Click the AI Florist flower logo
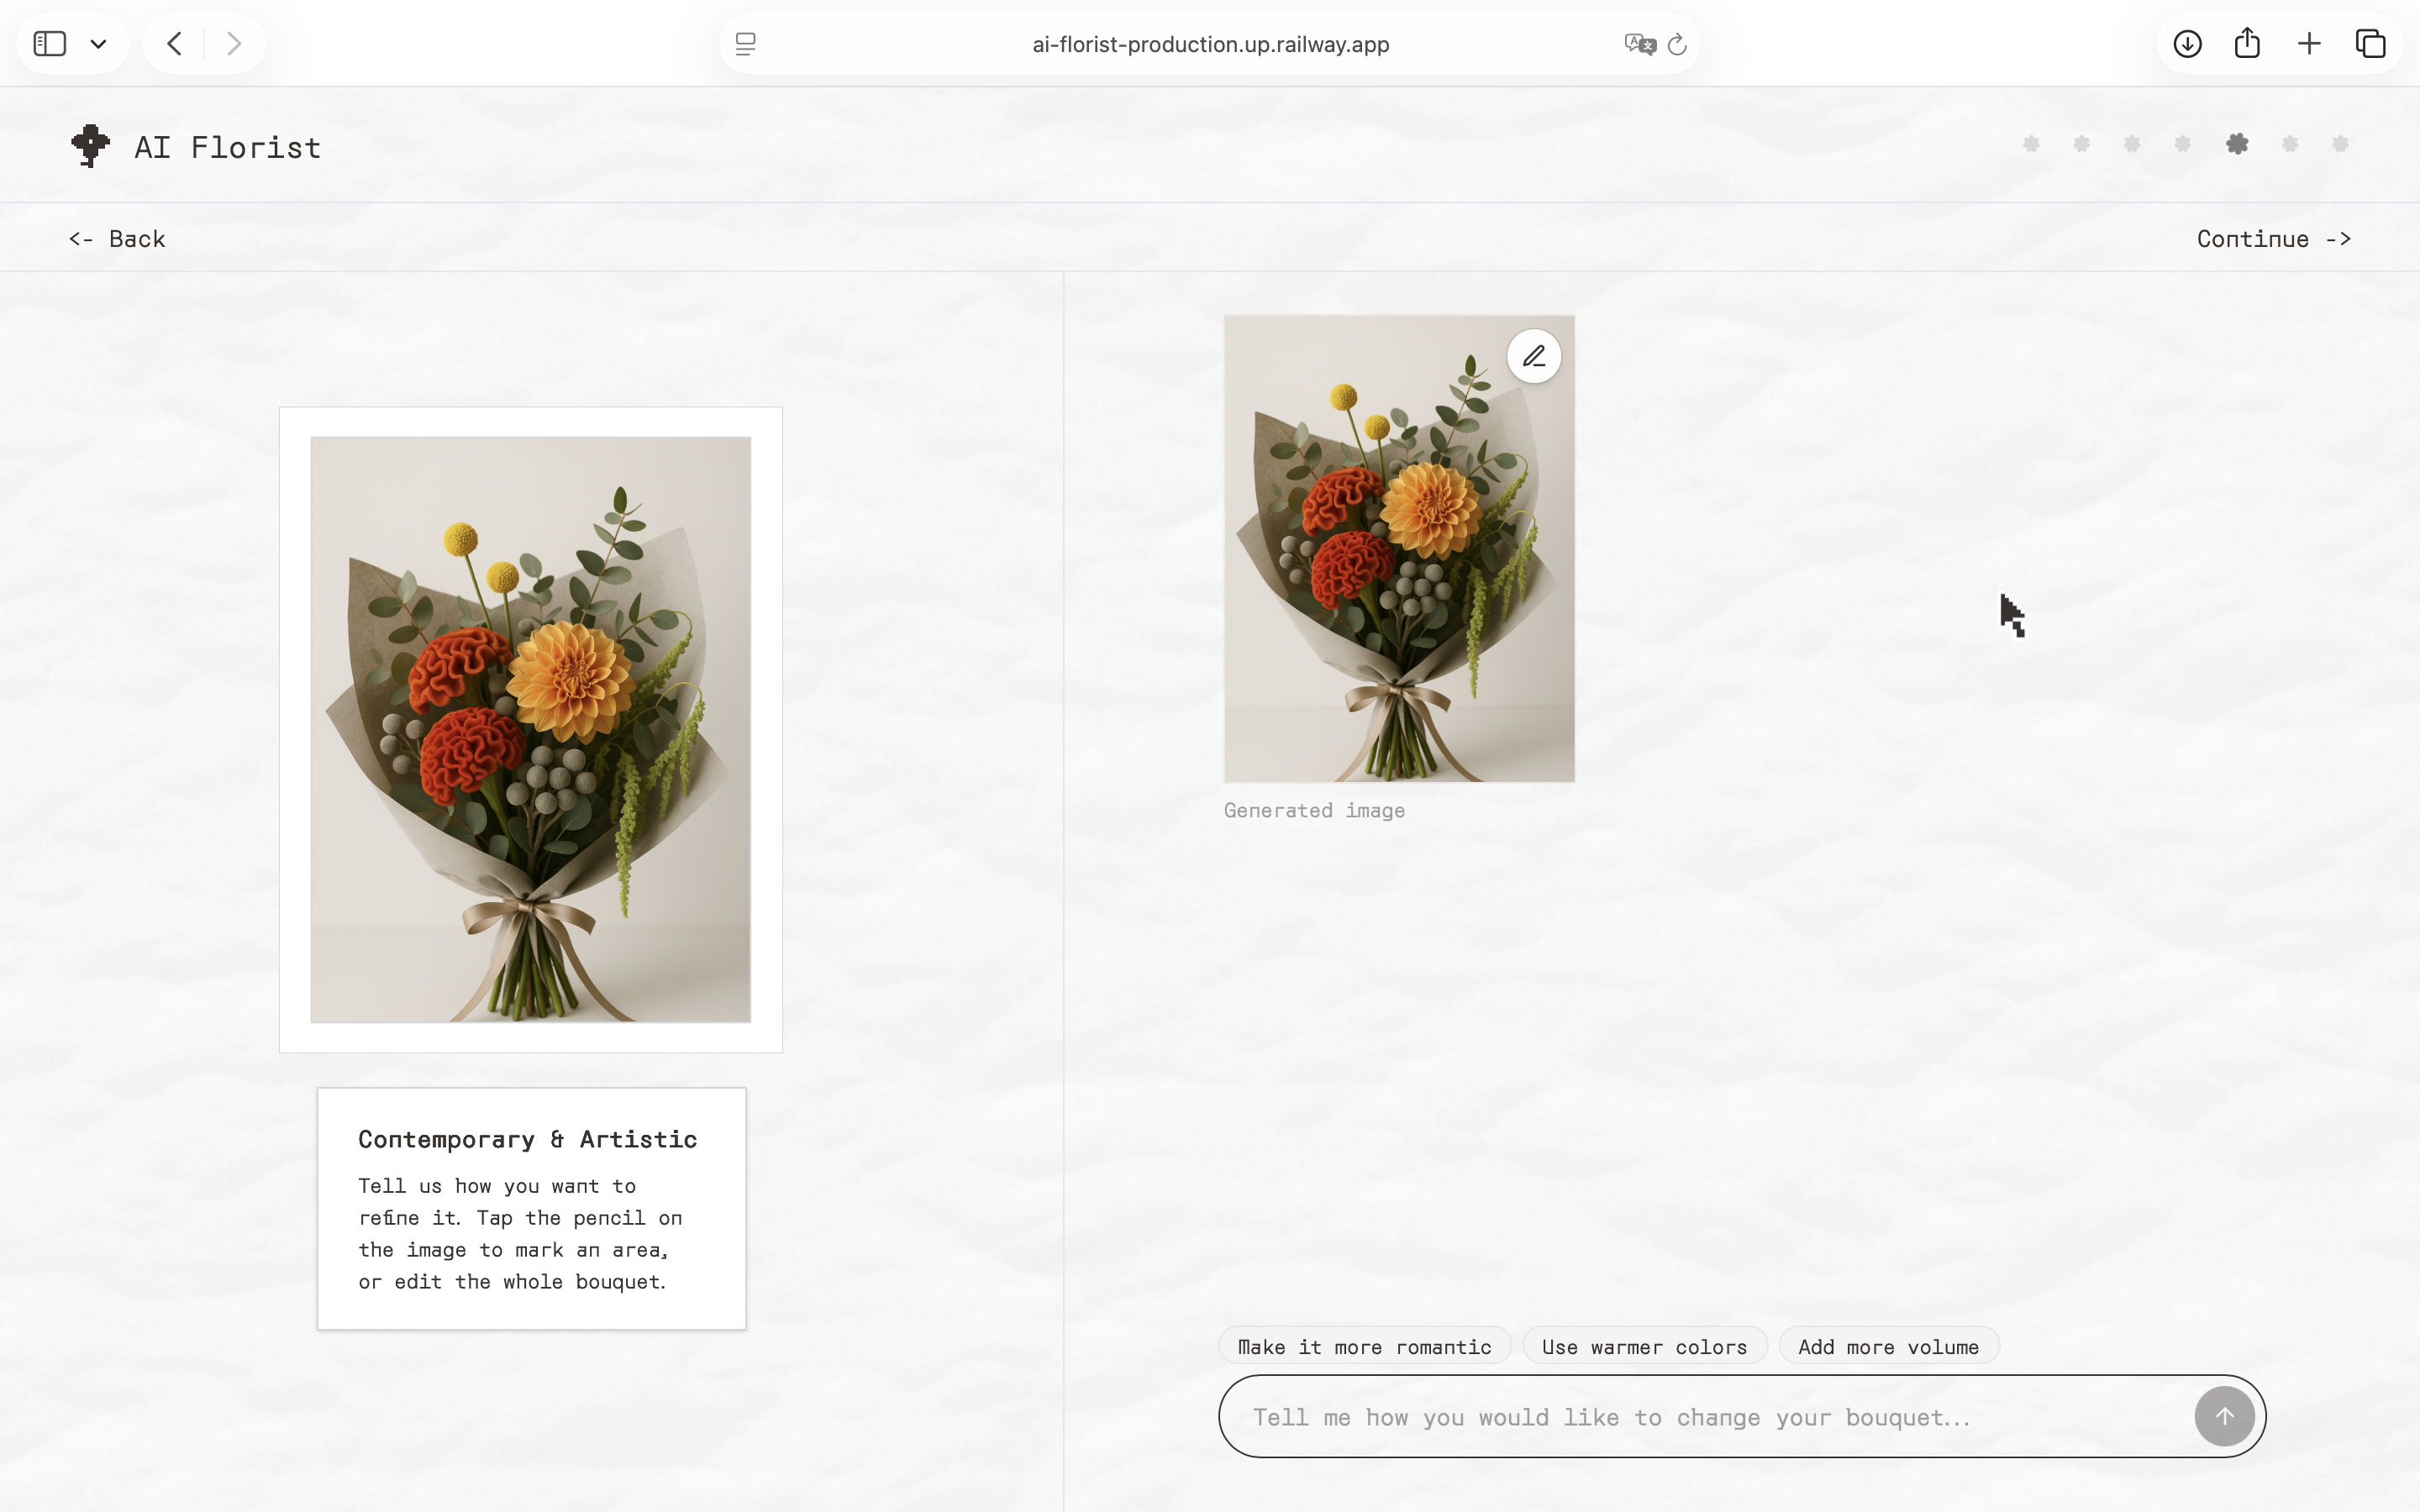The height and width of the screenshot is (1512, 2420). pyautogui.click(x=90, y=146)
